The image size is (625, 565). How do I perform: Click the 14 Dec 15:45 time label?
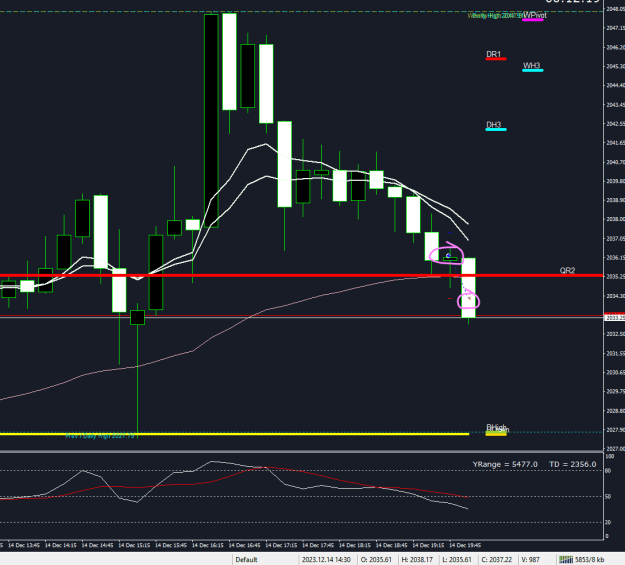pyautogui.click(x=171, y=545)
